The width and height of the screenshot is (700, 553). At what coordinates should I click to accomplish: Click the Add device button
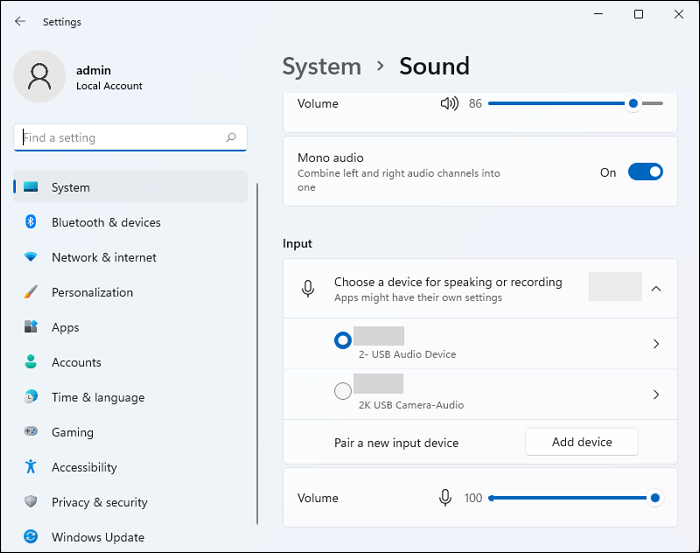(581, 442)
